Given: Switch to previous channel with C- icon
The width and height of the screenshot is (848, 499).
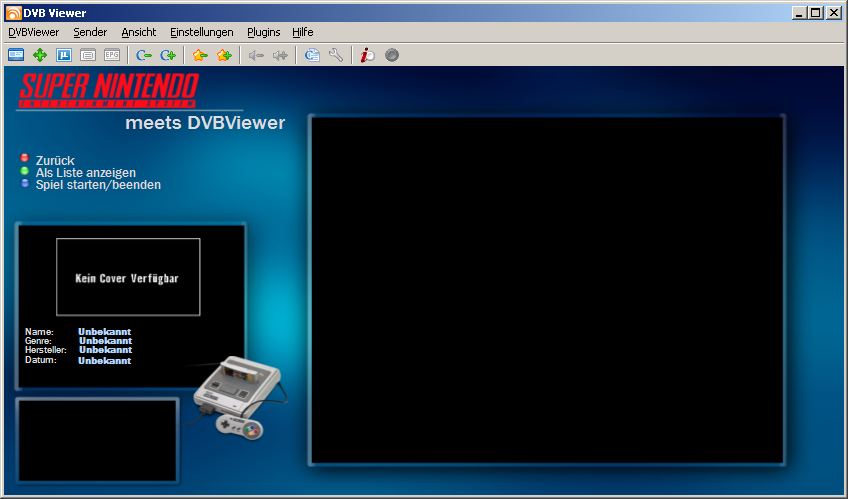Looking at the screenshot, I should (x=143, y=55).
